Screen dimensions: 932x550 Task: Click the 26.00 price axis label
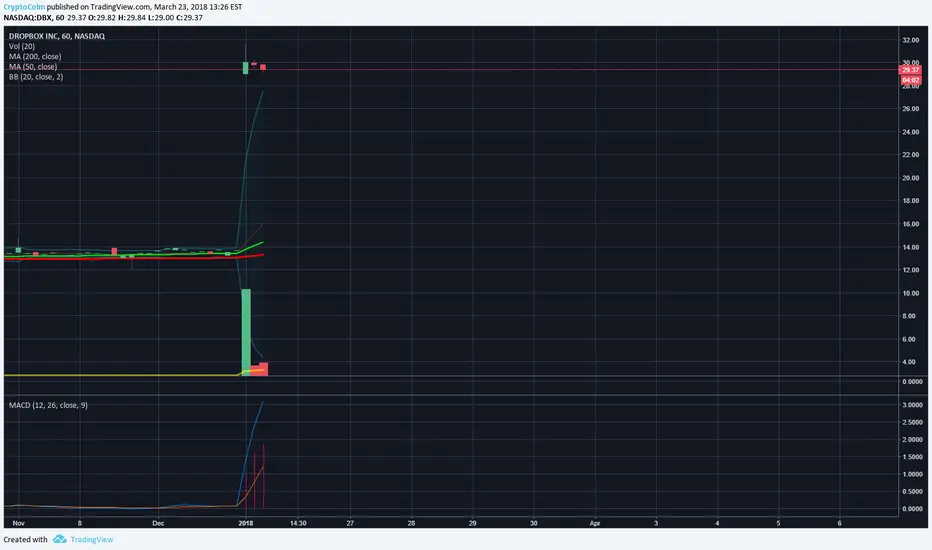(910, 109)
